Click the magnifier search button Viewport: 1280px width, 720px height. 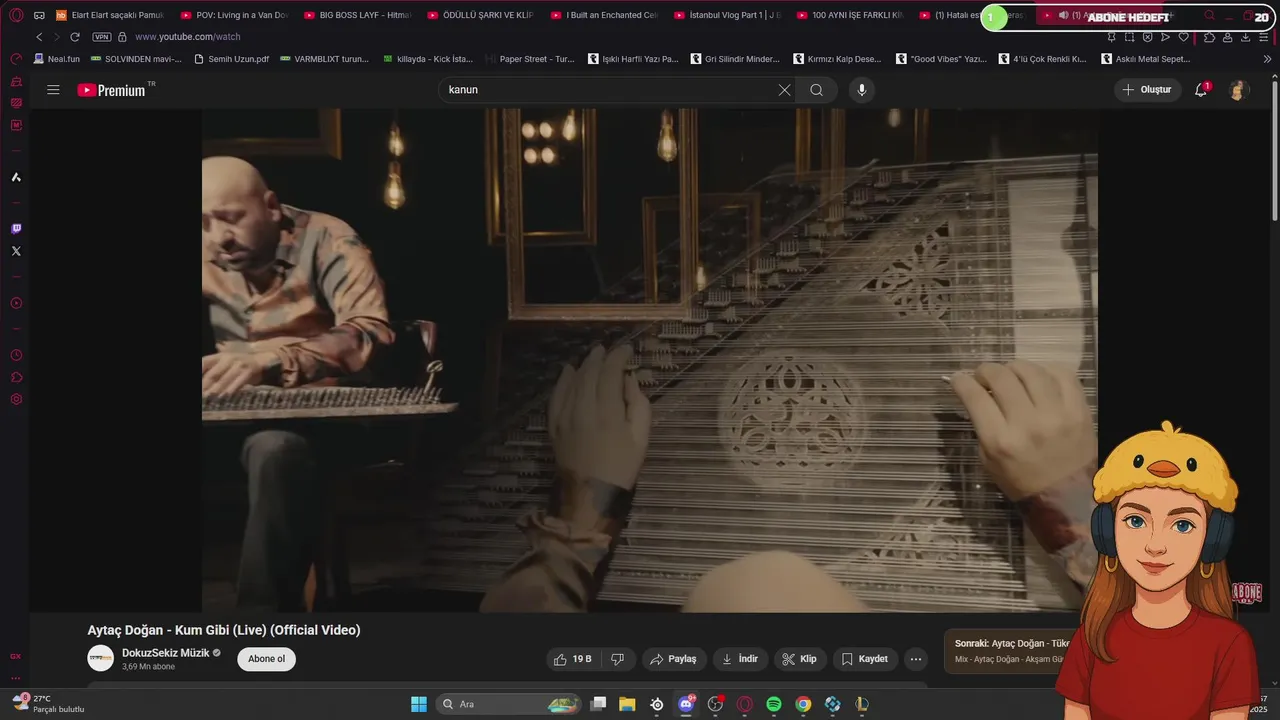pos(817,90)
